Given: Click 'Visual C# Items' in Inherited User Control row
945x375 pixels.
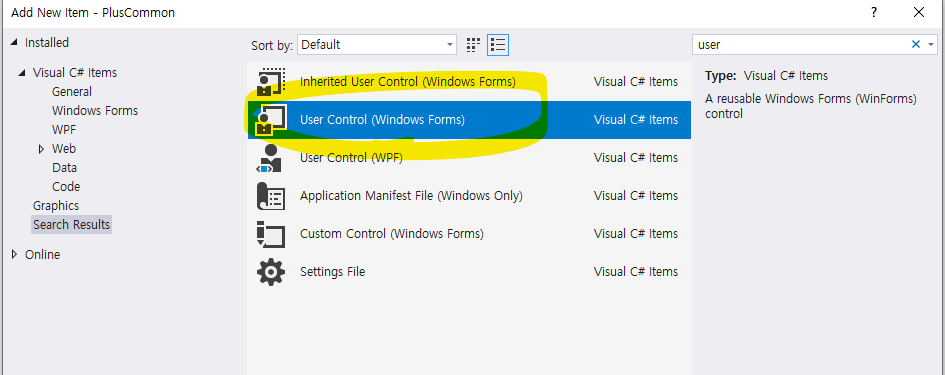Looking at the screenshot, I should pos(636,81).
